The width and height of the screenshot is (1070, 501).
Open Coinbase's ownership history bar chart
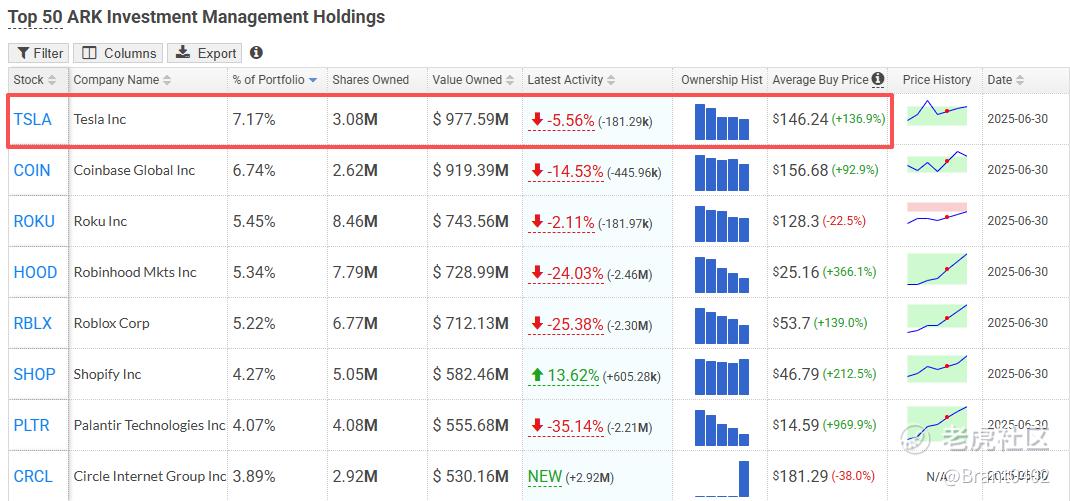pyautogui.click(x=722, y=172)
